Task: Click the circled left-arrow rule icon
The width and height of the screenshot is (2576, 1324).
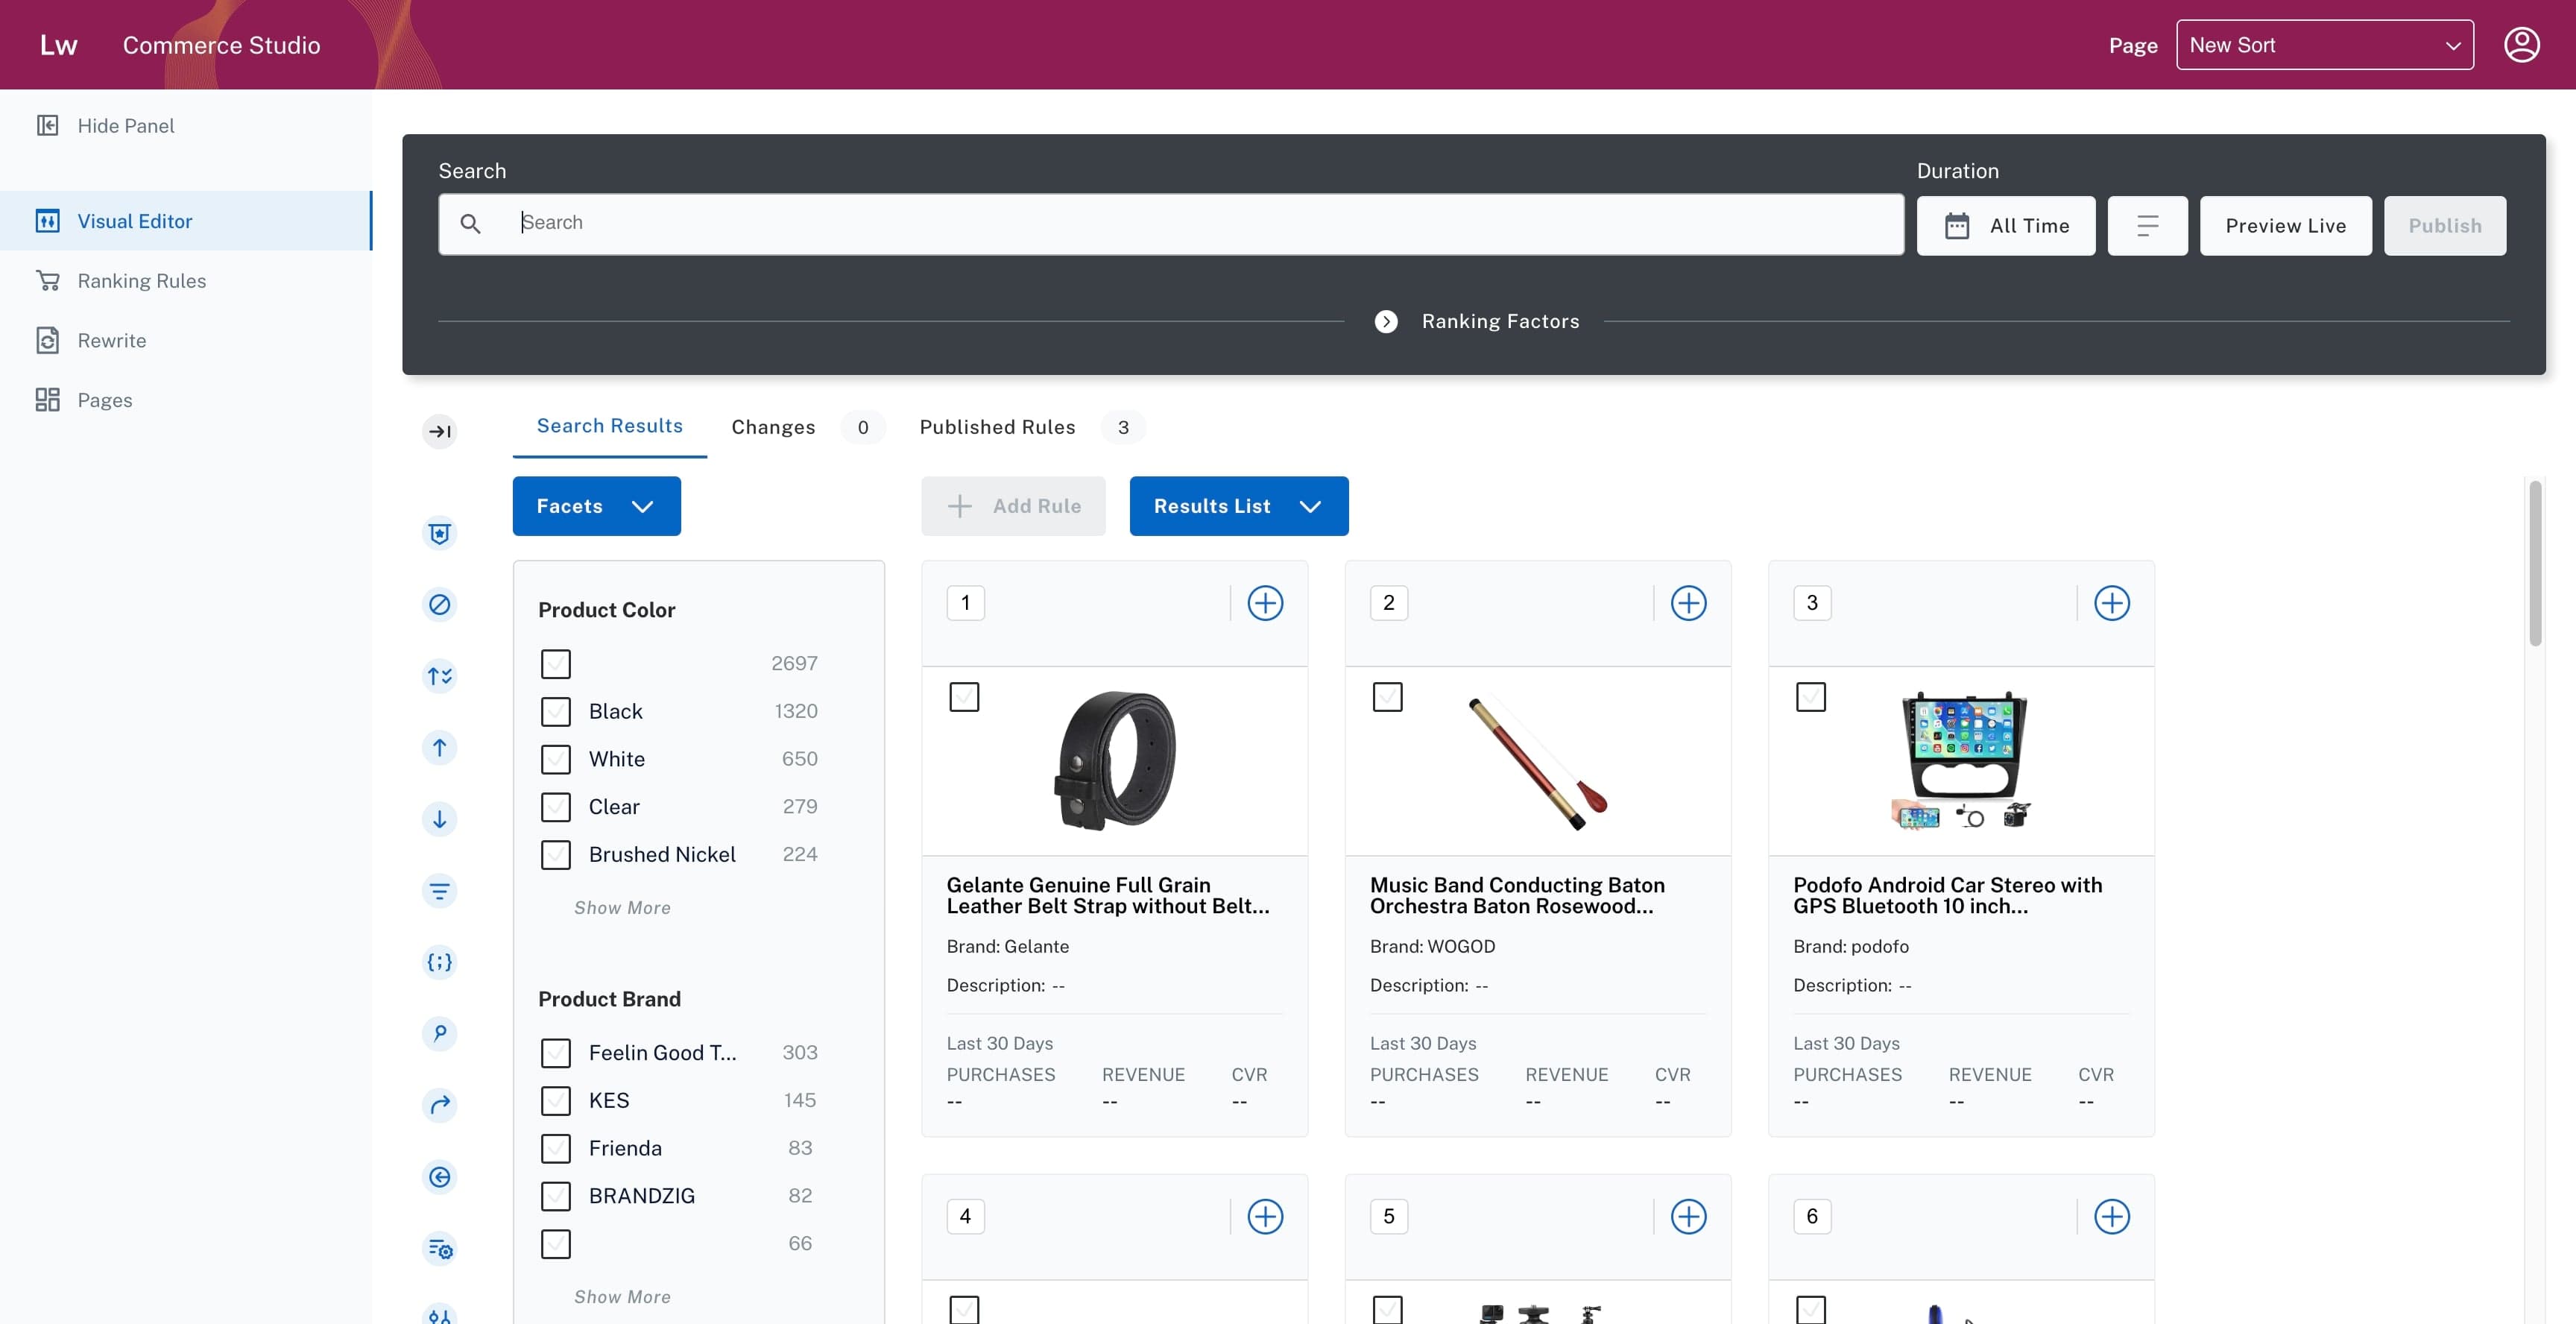Action: pyautogui.click(x=439, y=1177)
